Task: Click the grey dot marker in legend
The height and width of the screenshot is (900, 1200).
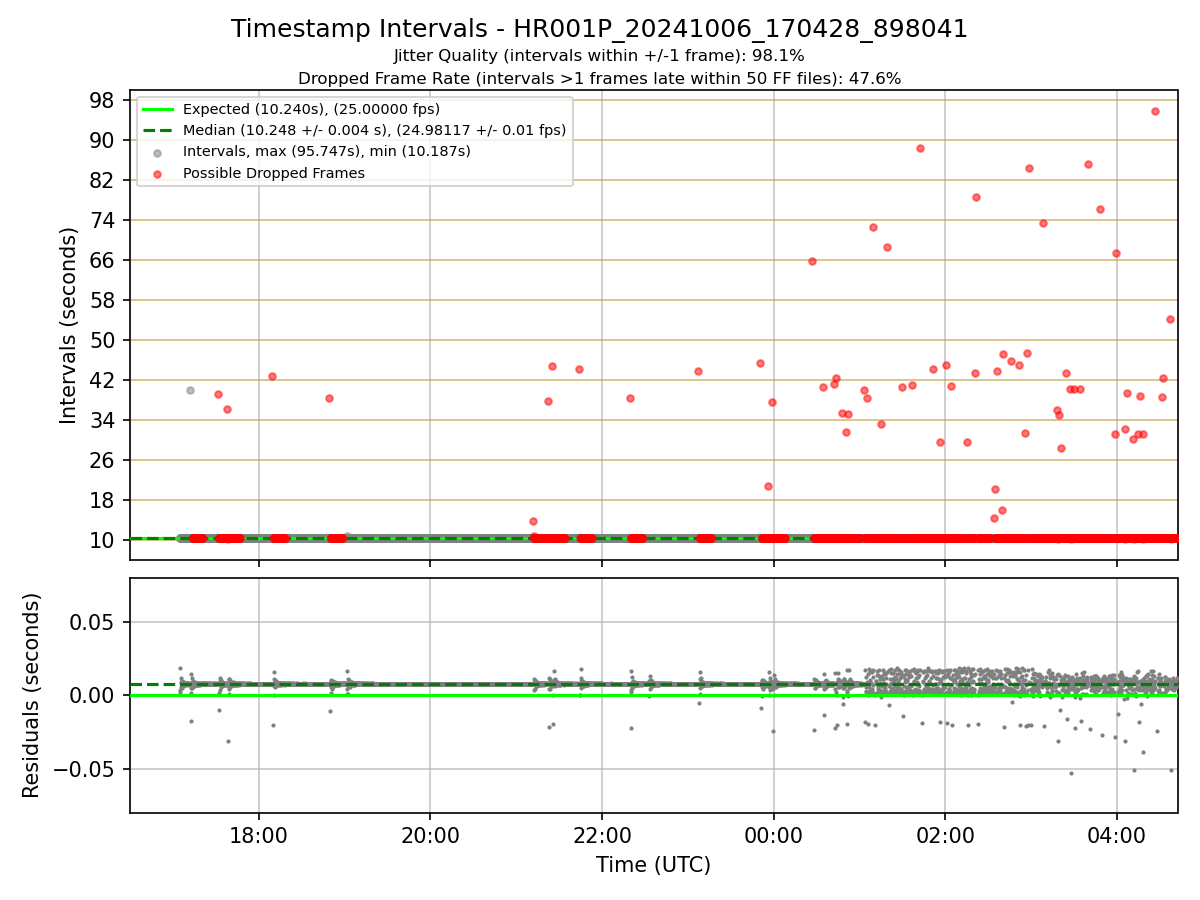Action: point(158,152)
